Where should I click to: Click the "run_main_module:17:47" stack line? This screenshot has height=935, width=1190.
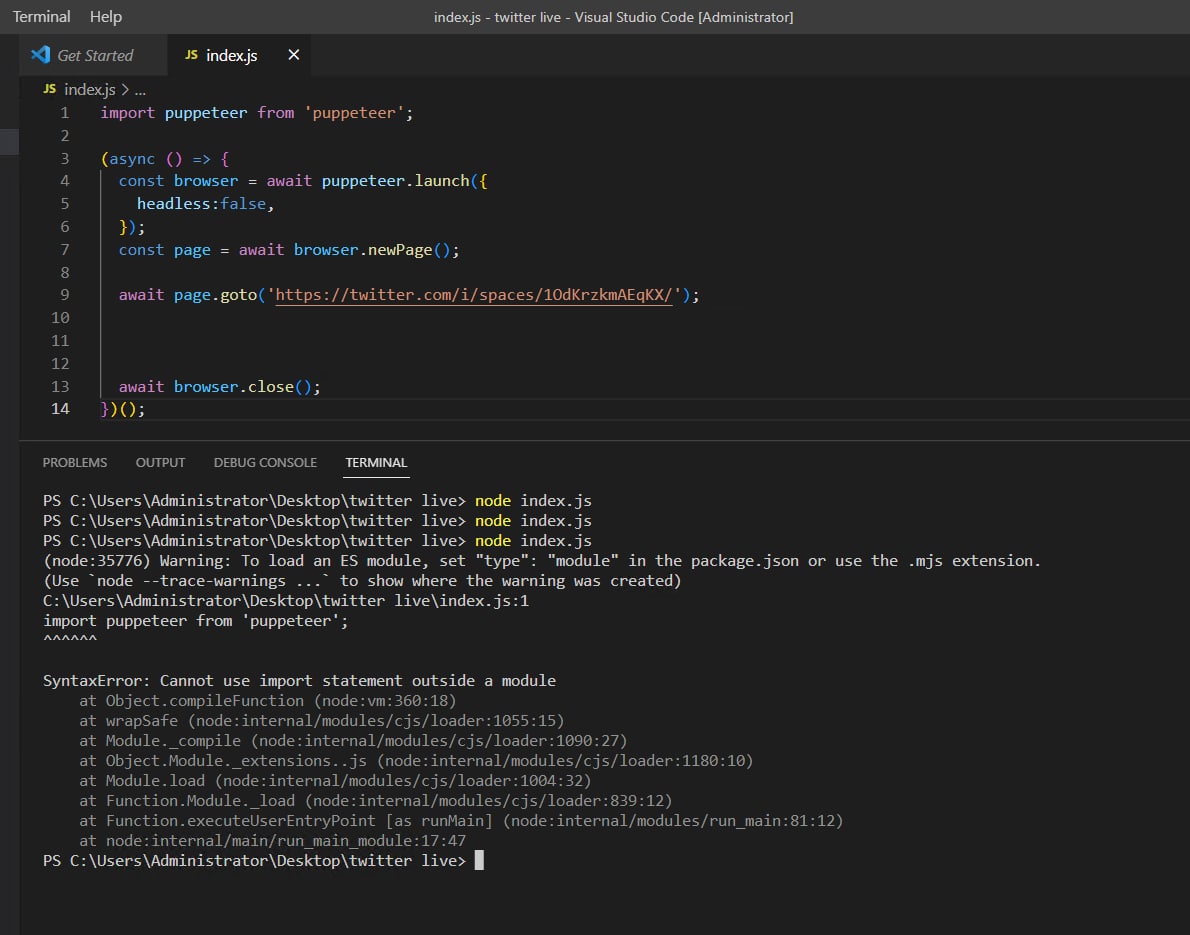pos(272,841)
